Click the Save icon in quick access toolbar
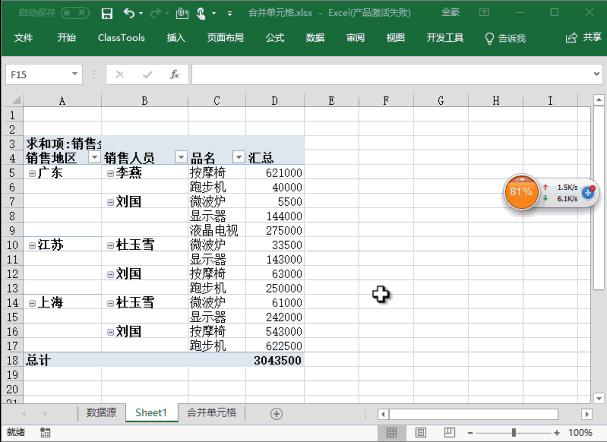Image resolution: width=607 pixels, height=442 pixels. [x=106, y=14]
